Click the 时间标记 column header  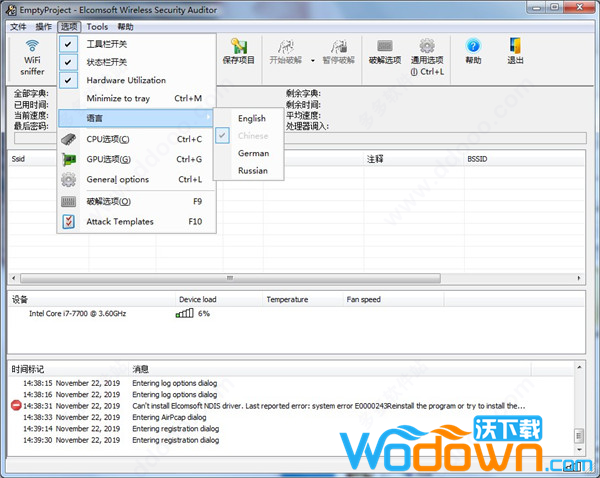point(69,369)
